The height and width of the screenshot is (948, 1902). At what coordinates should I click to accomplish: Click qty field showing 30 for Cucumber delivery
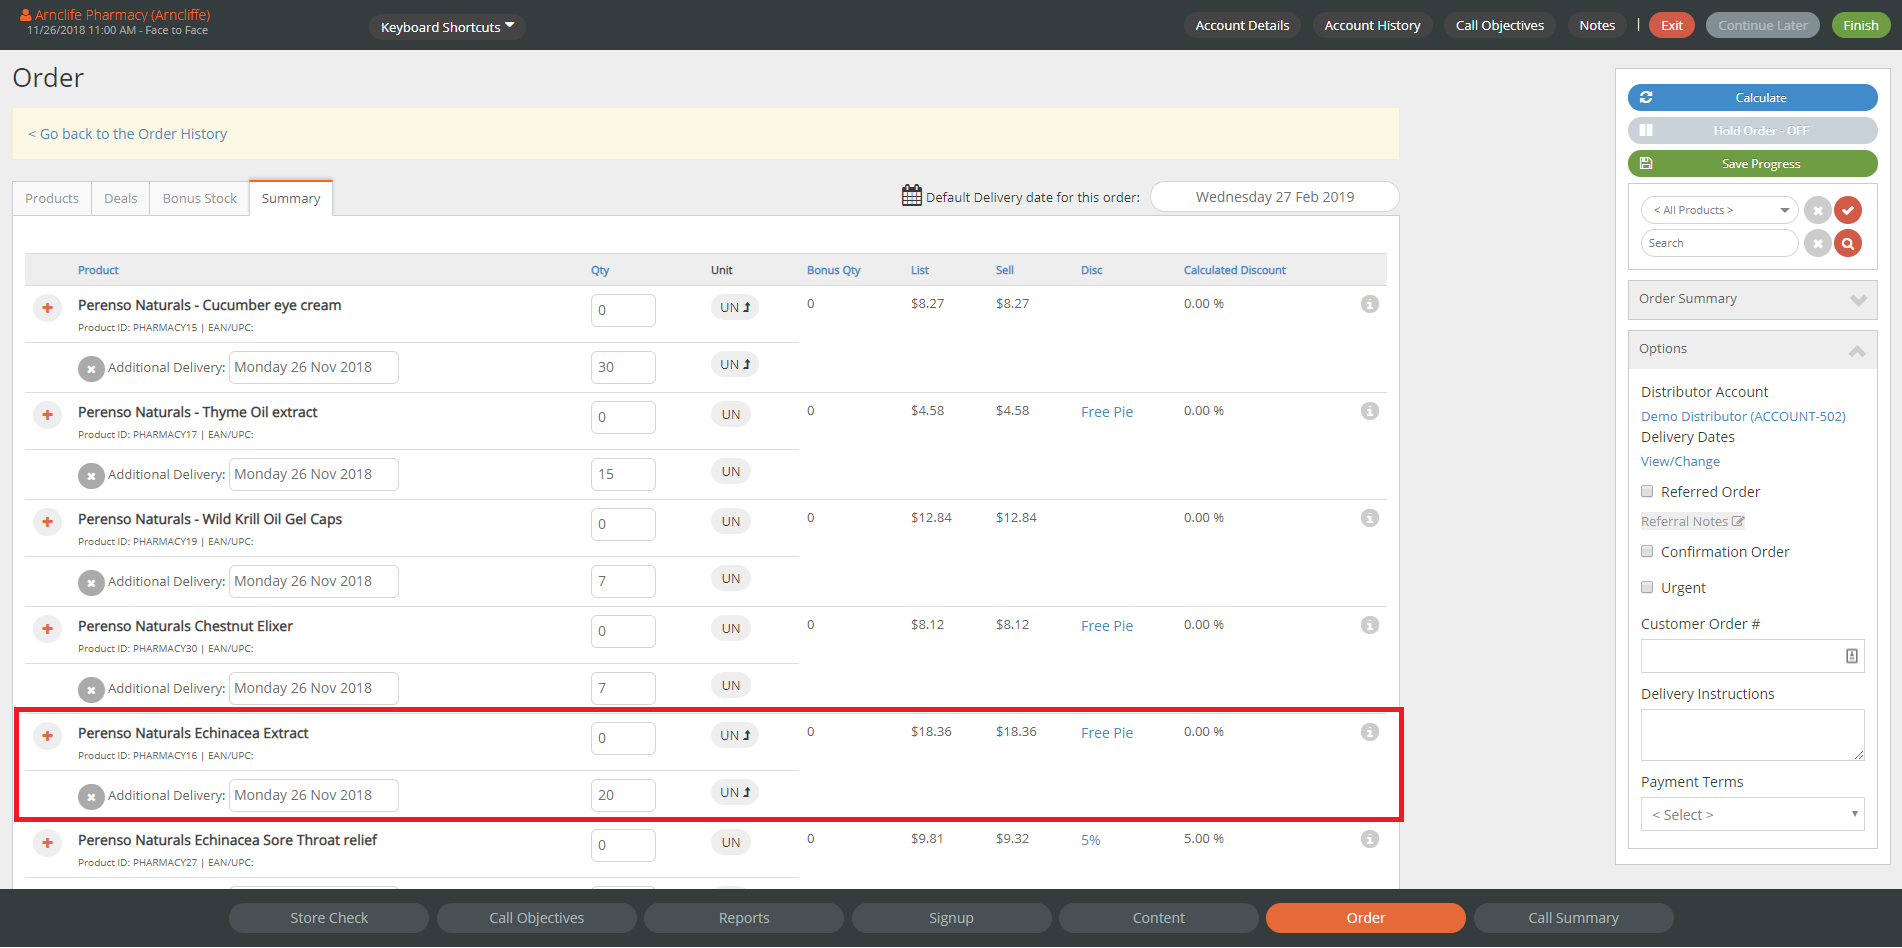623,367
